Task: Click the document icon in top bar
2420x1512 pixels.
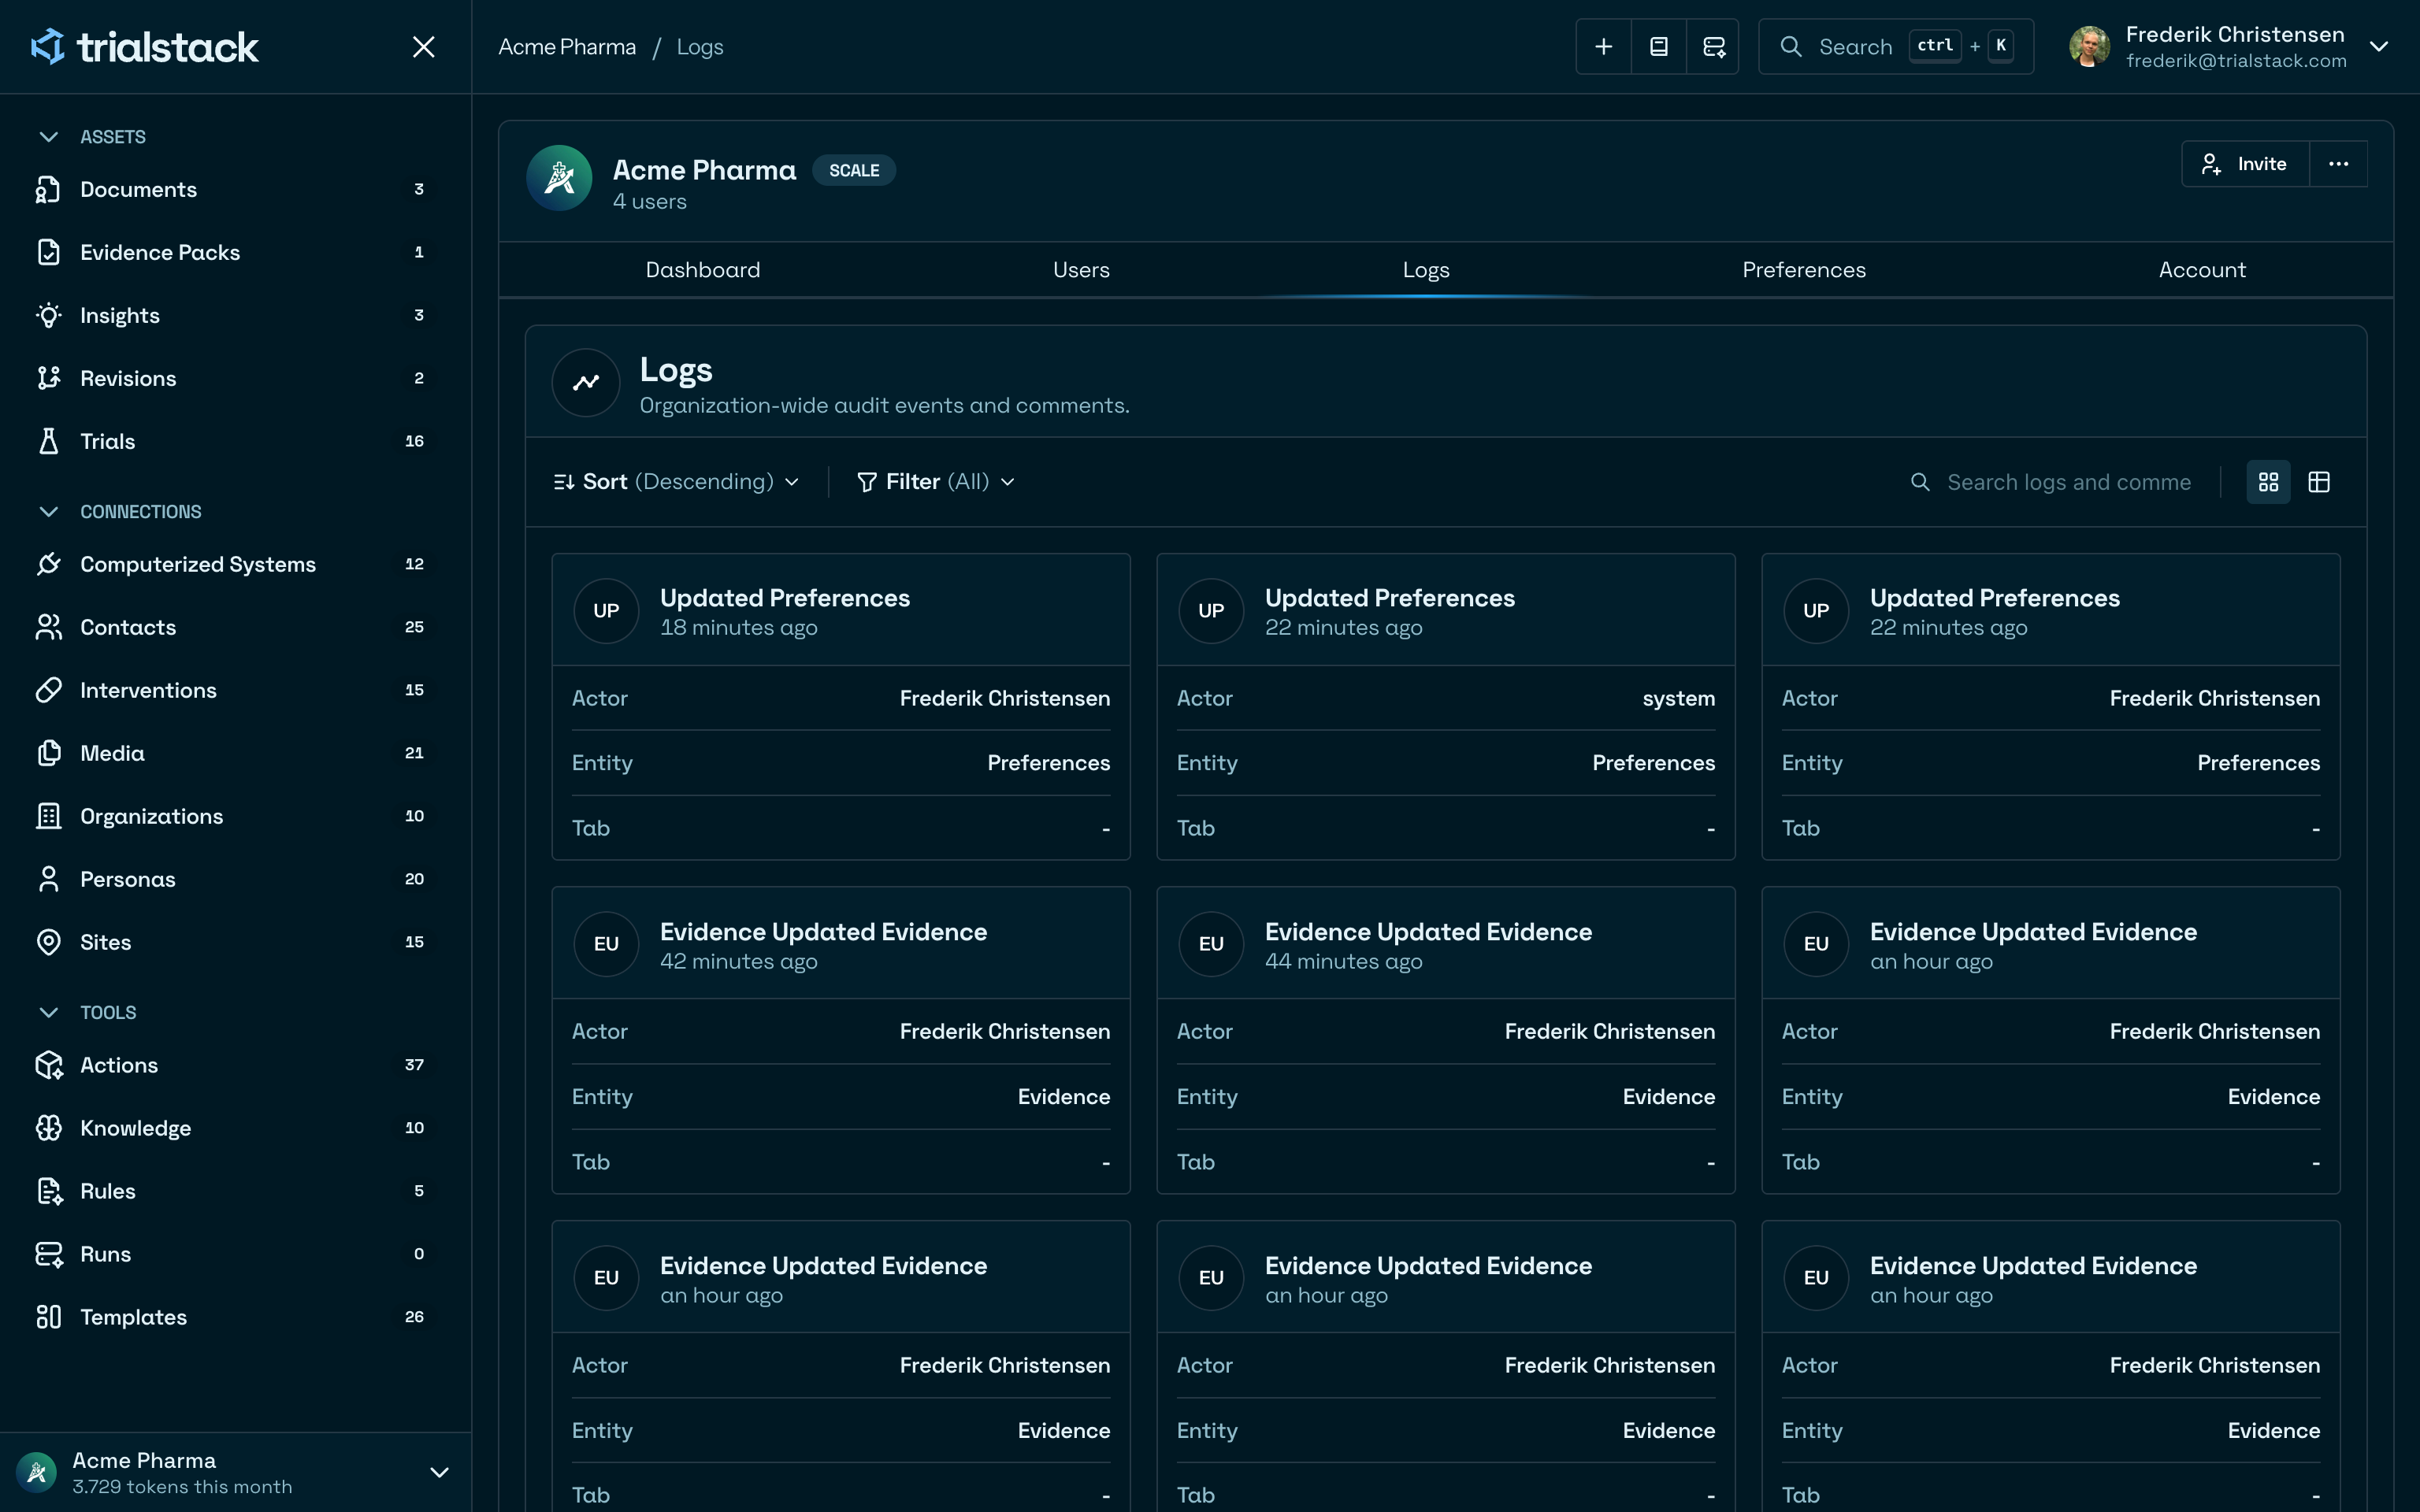Action: [1659, 47]
